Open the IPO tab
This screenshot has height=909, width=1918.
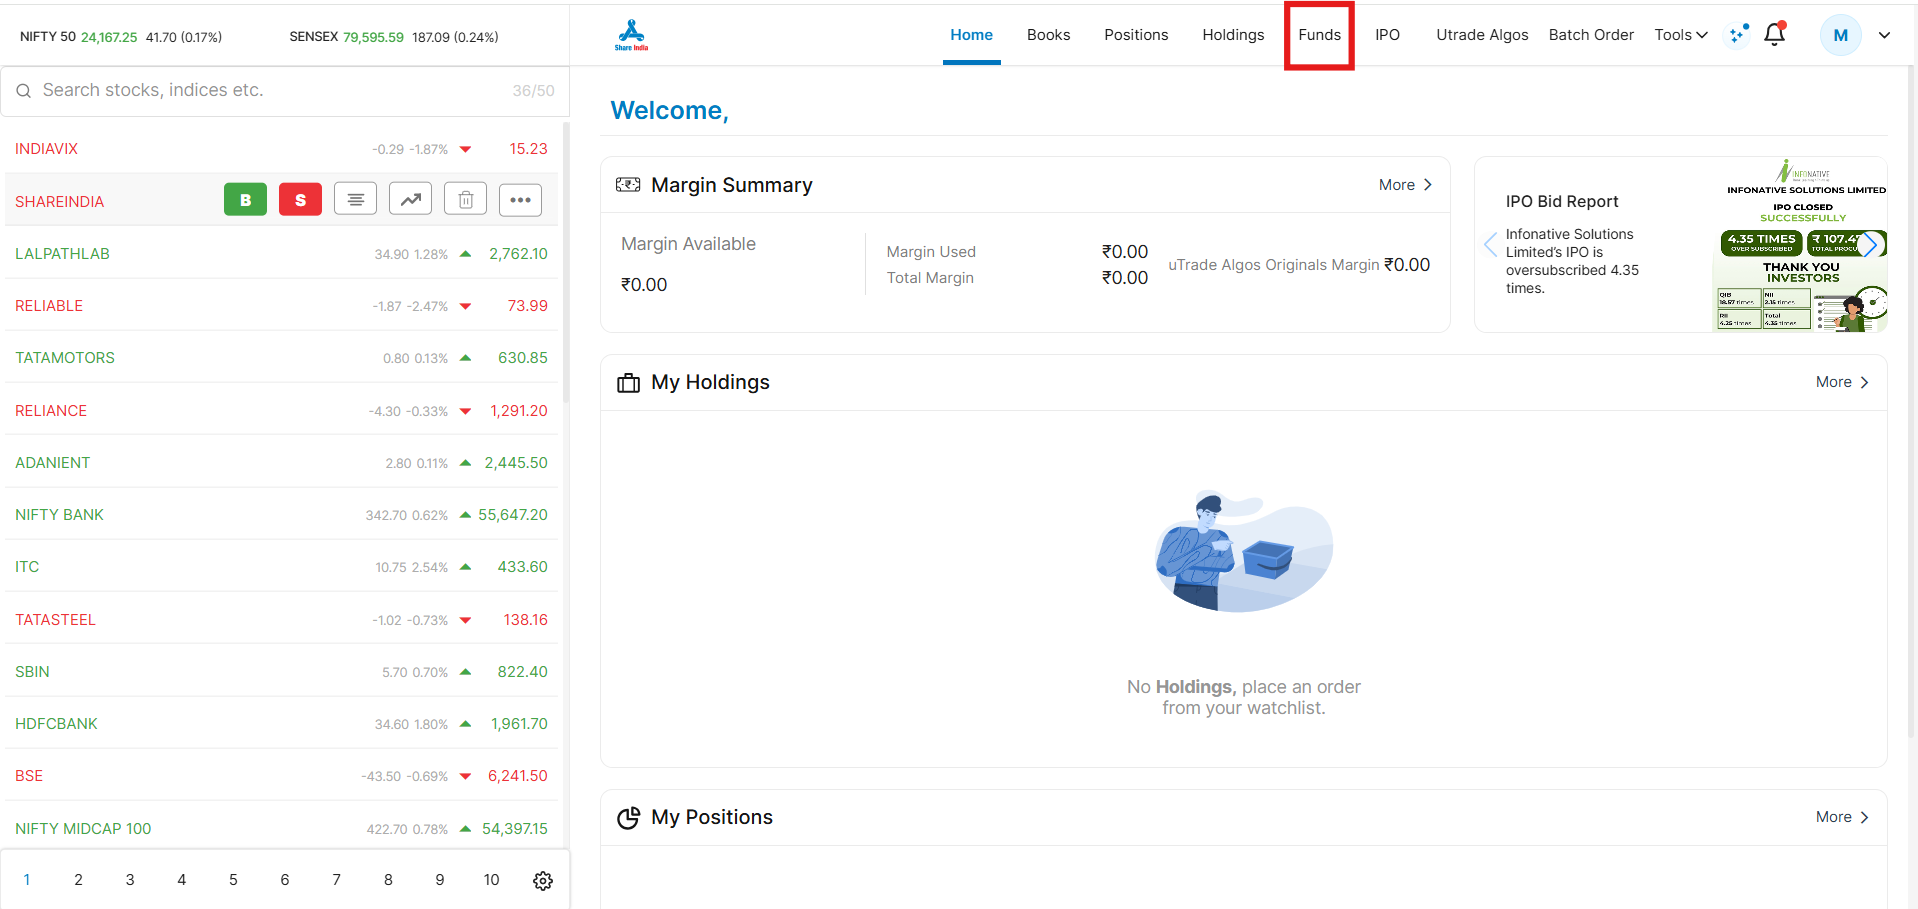tap(1387, 35)
